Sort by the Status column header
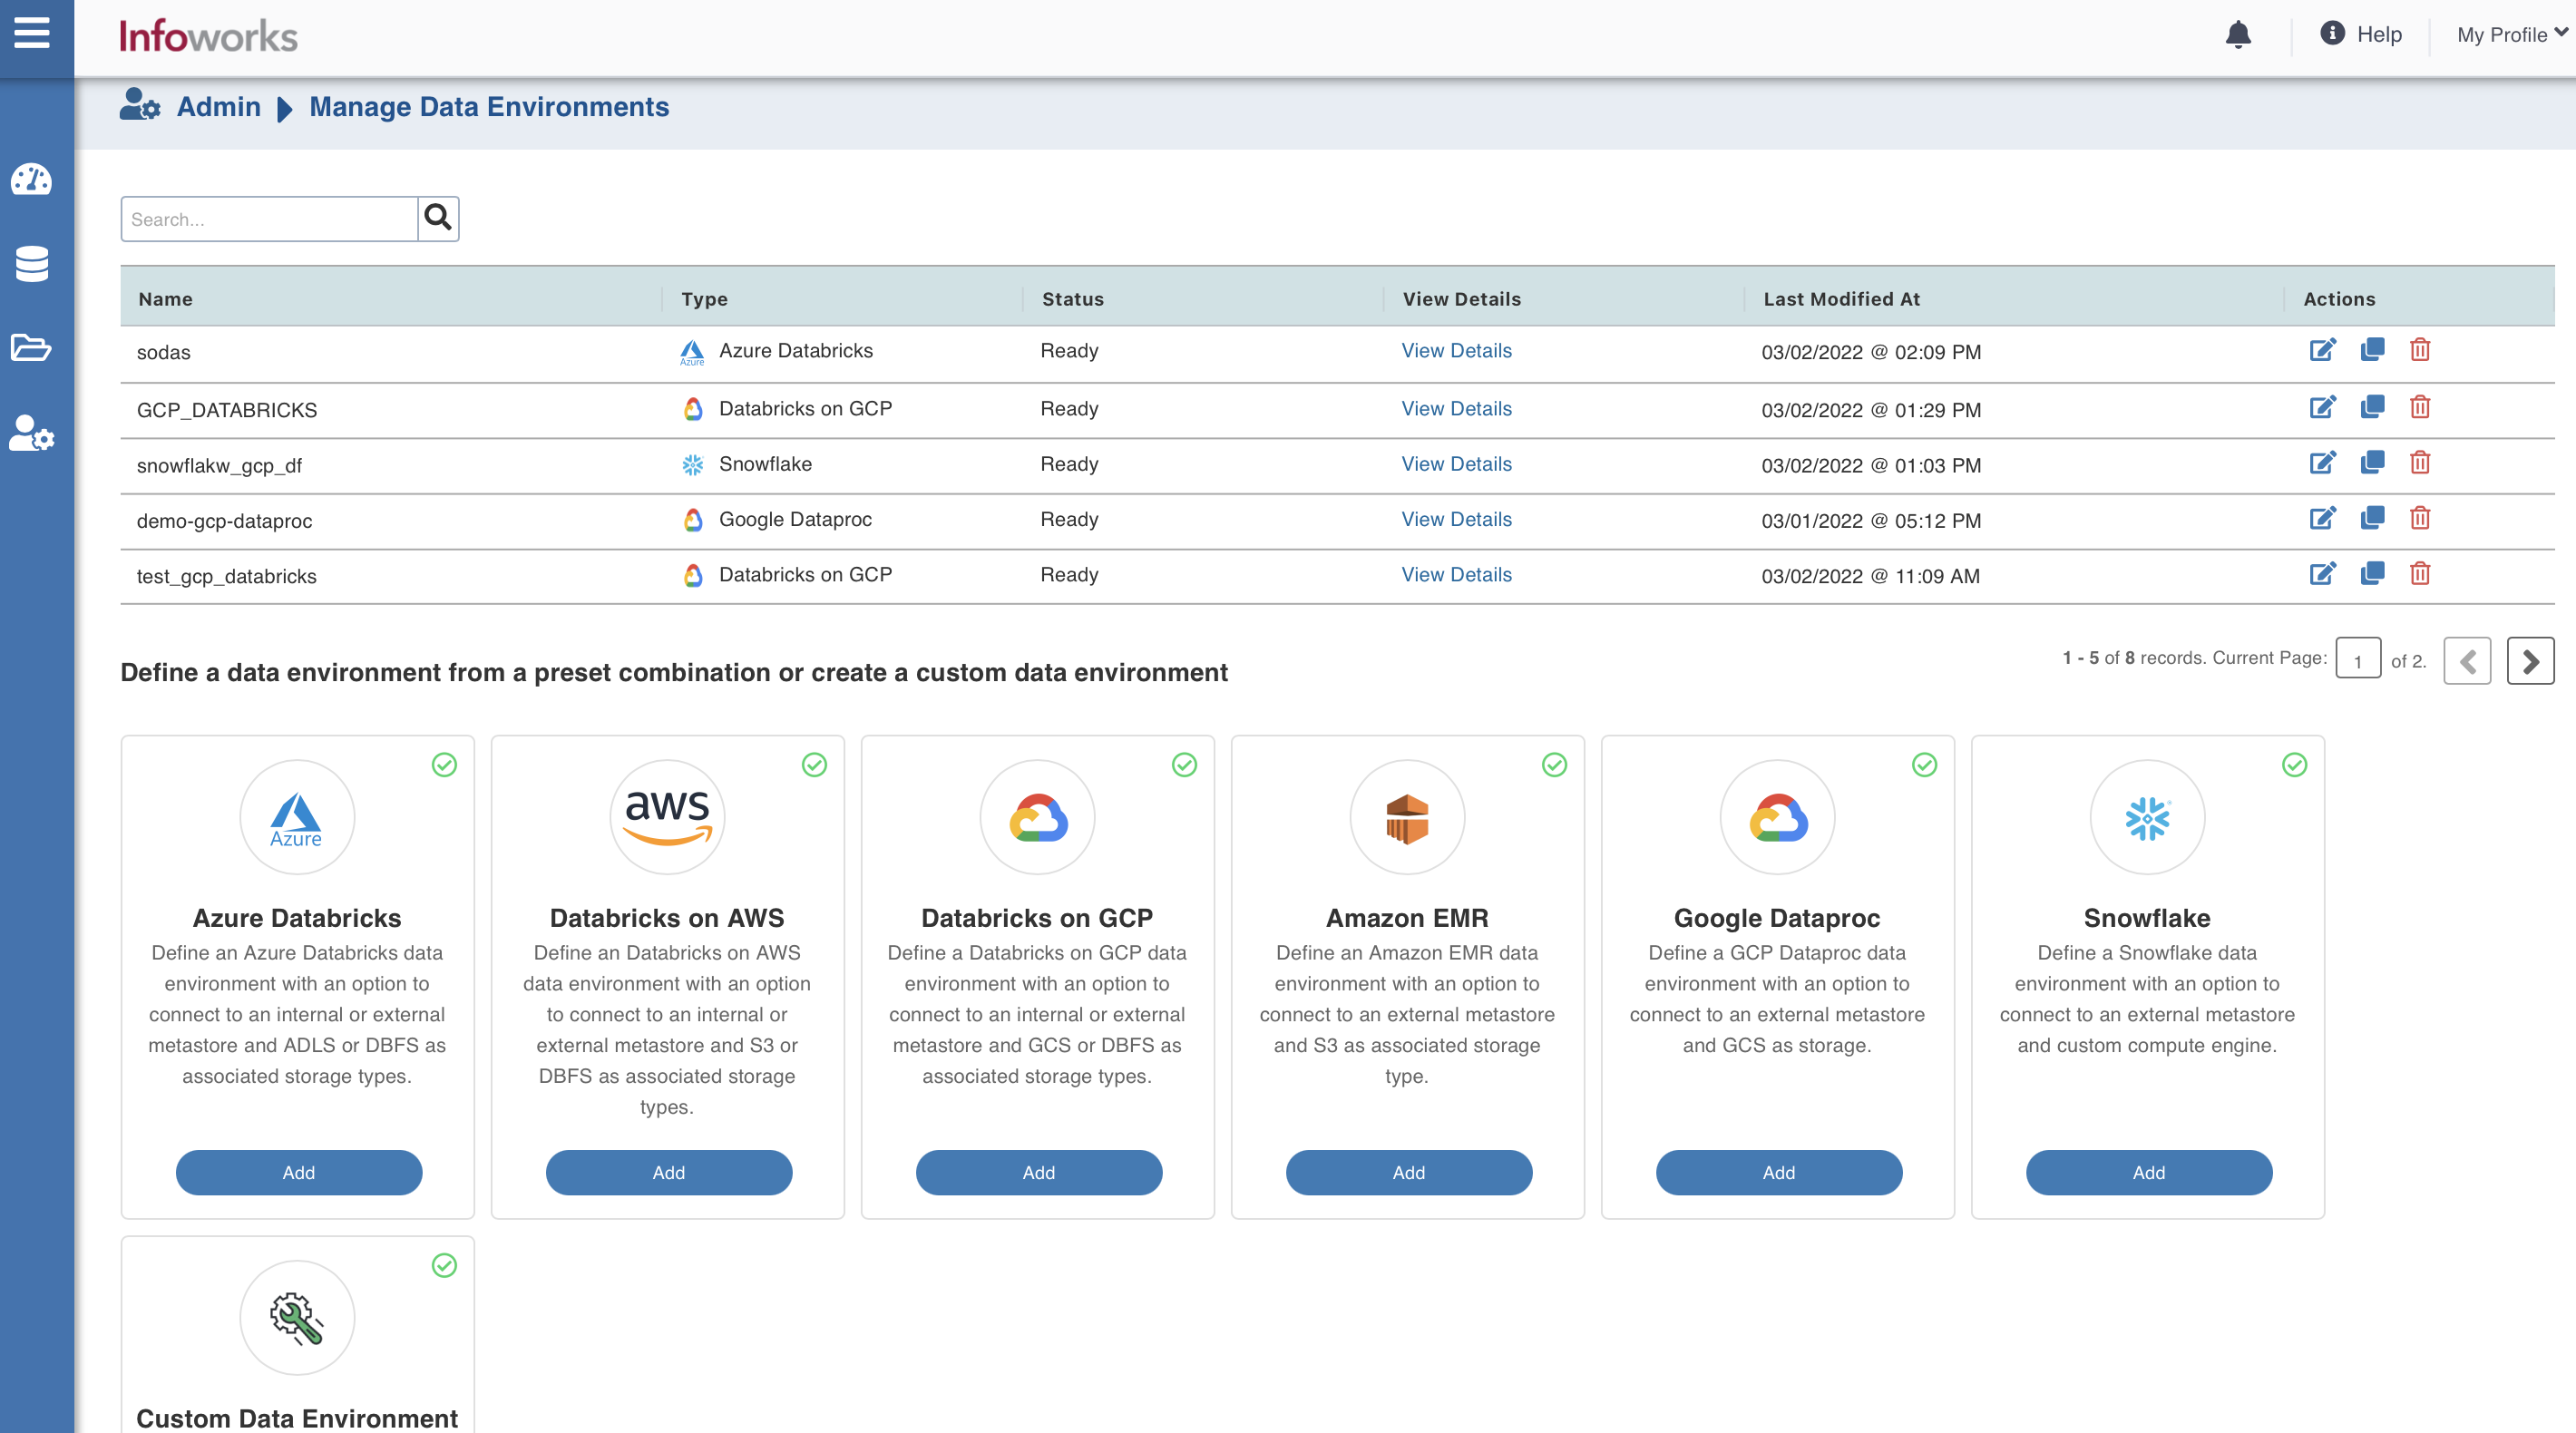This screenshot has width=2576, height=1433. coord(1072,299)
